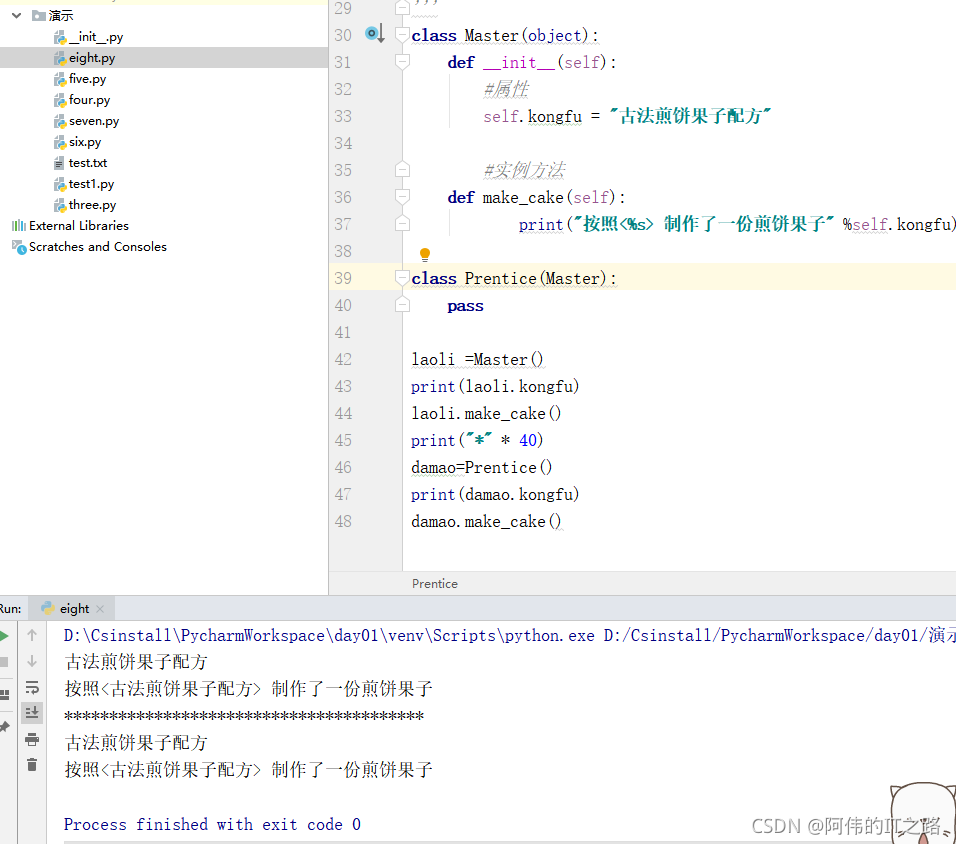
Task: Click the 'laoli =Master()' line
Action: (x=477, y=359)
